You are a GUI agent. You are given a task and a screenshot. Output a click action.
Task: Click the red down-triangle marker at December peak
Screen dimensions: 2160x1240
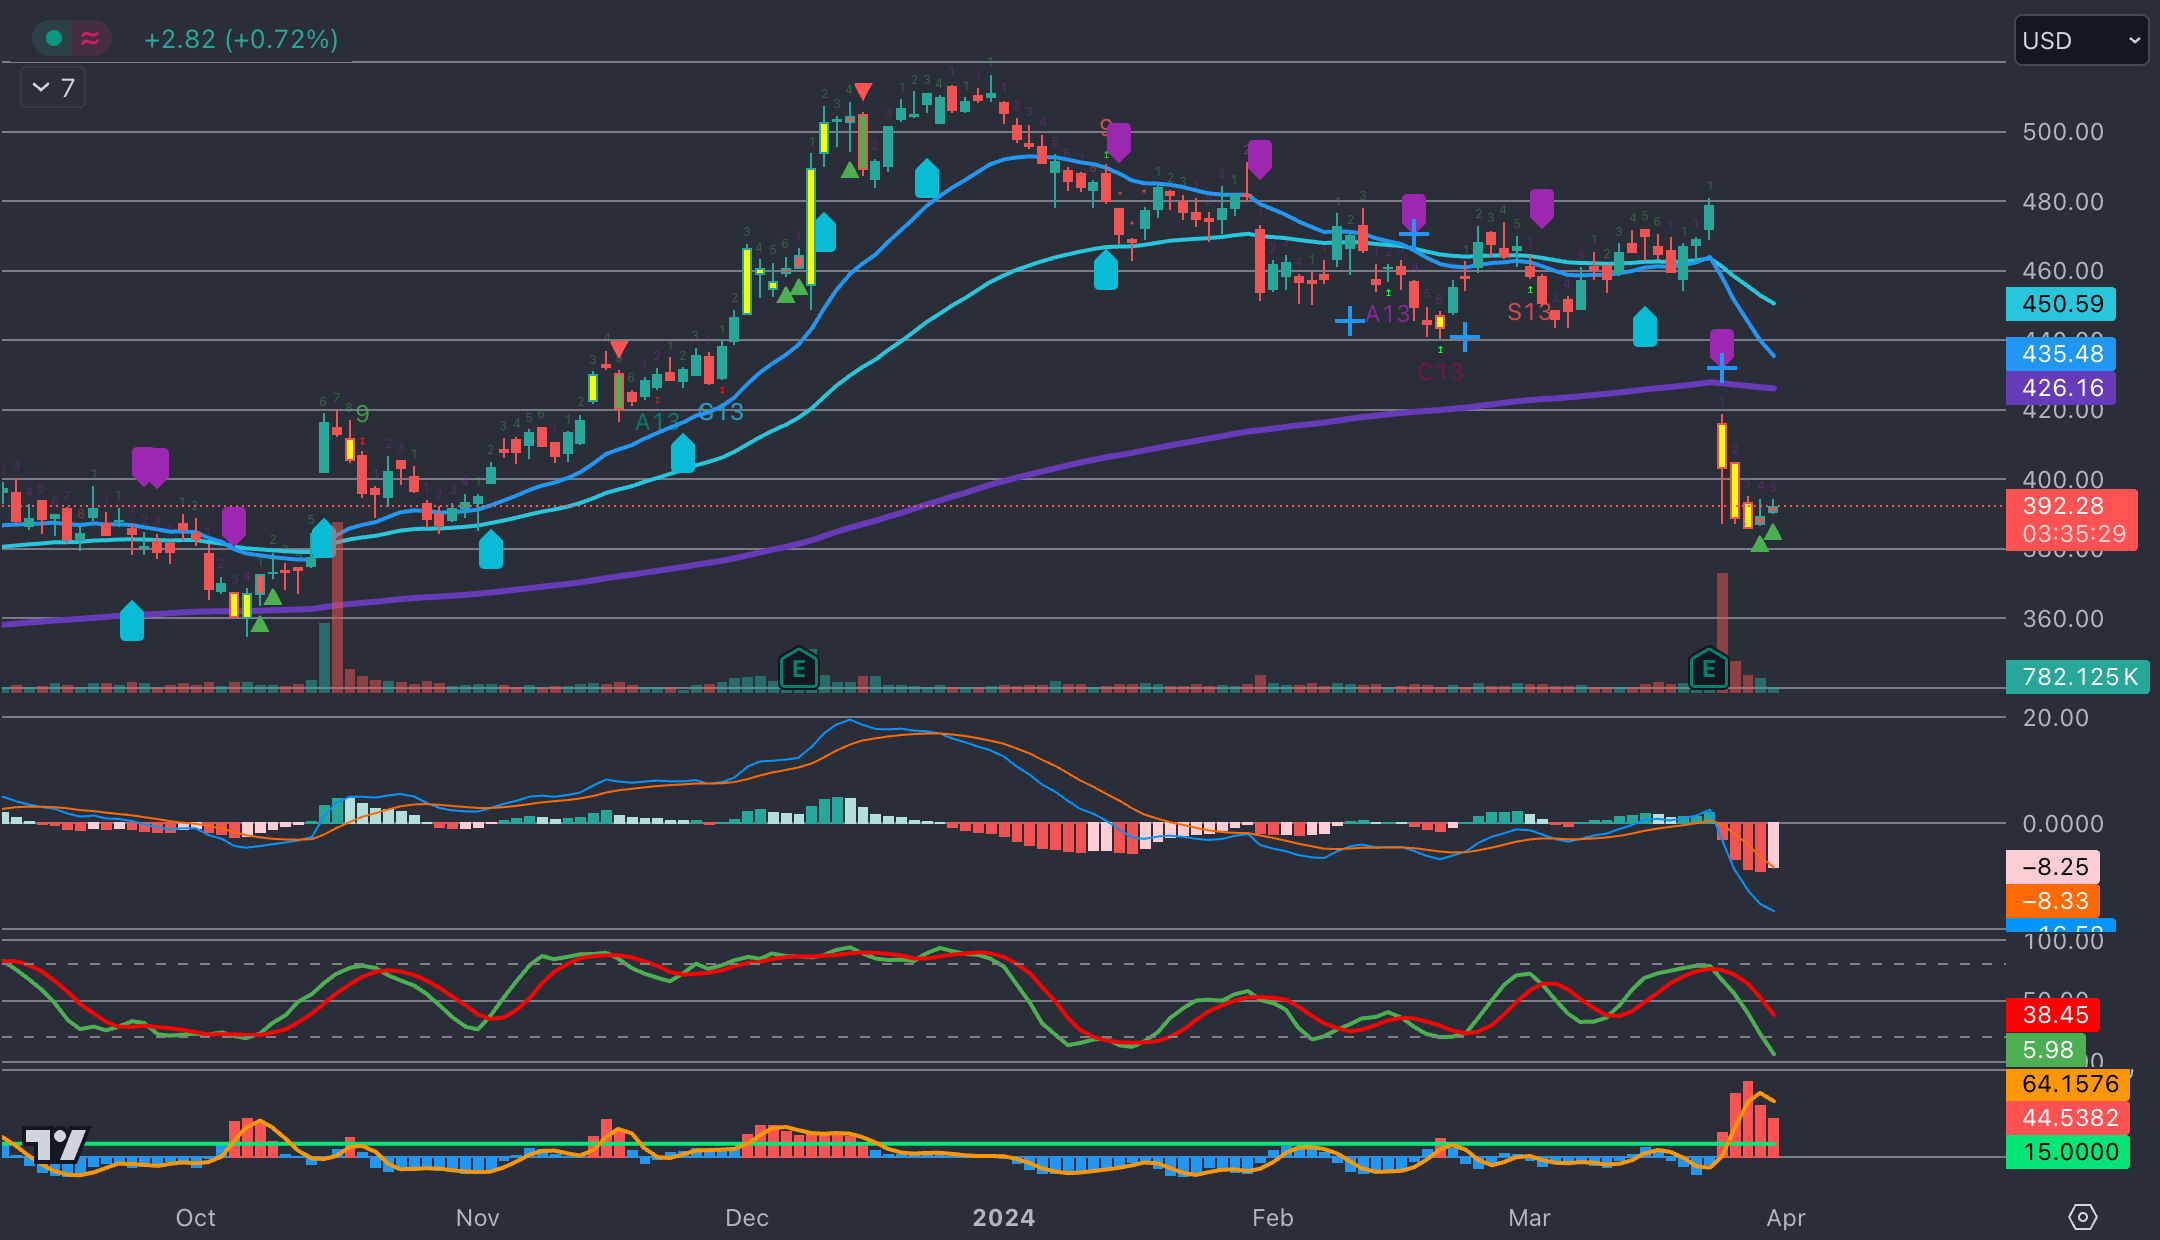pos(862,92)
